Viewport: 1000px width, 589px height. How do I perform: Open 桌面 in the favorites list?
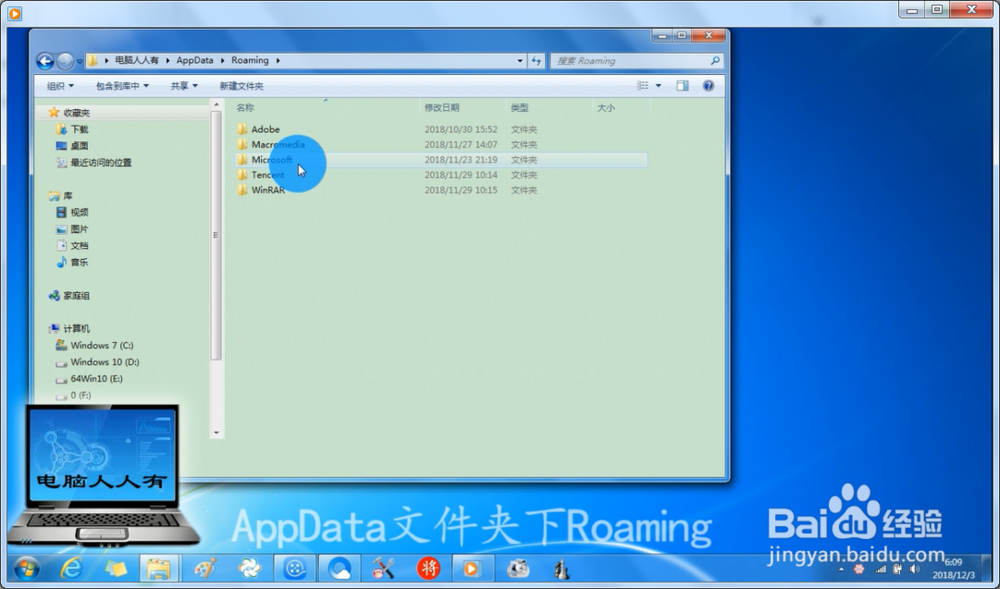click(x=79, y=145)
